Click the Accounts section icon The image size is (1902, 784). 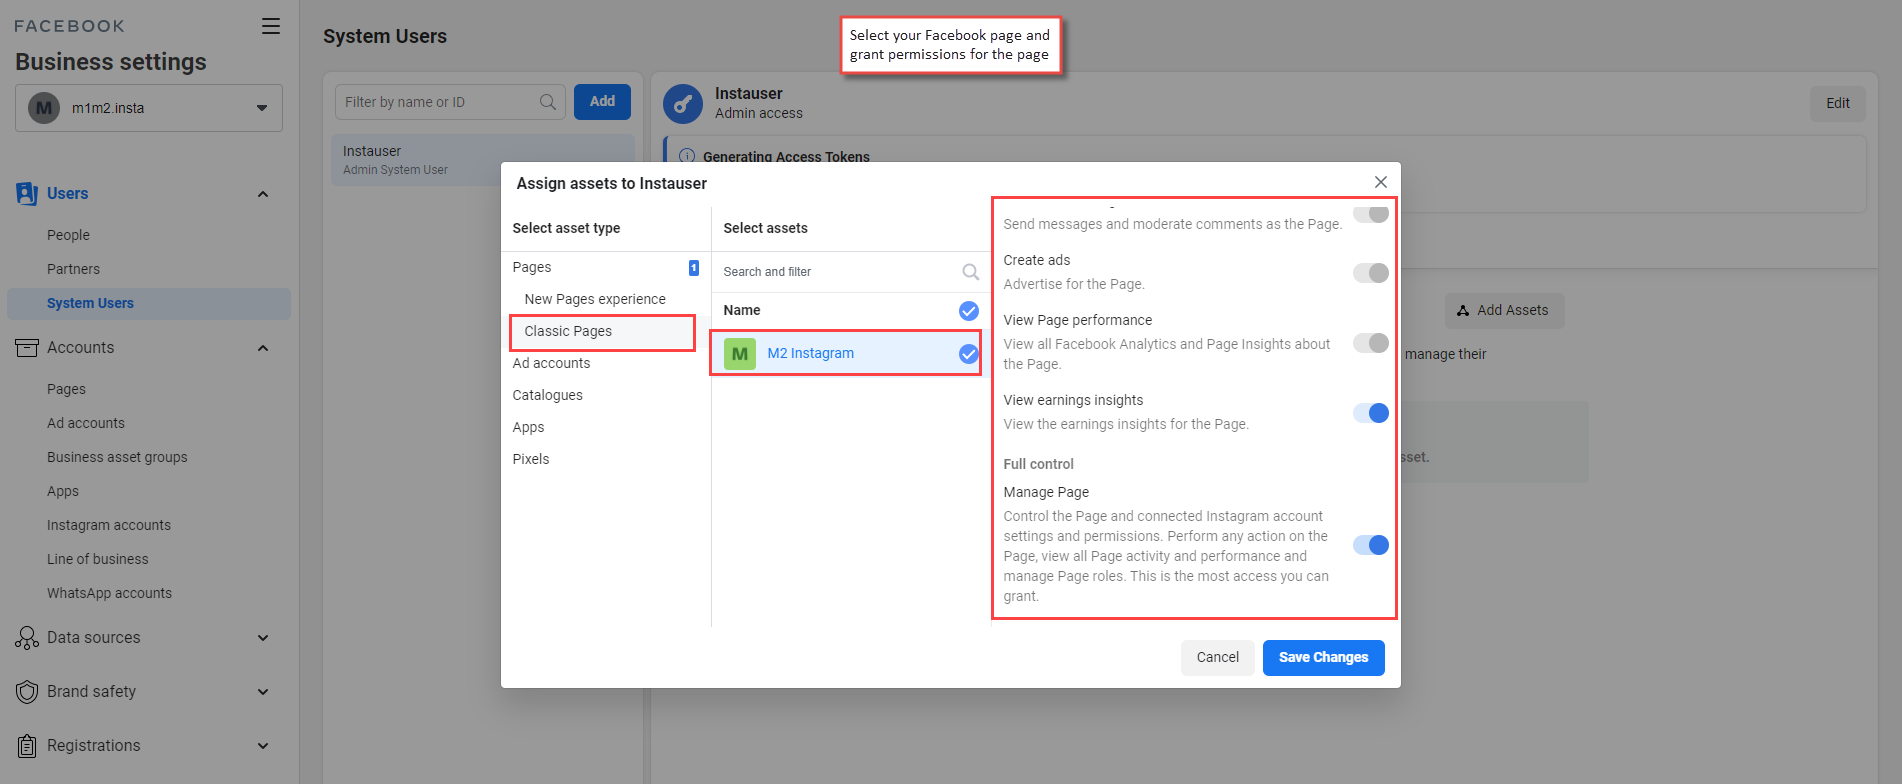pyautogui.click(x=27, y=347)
